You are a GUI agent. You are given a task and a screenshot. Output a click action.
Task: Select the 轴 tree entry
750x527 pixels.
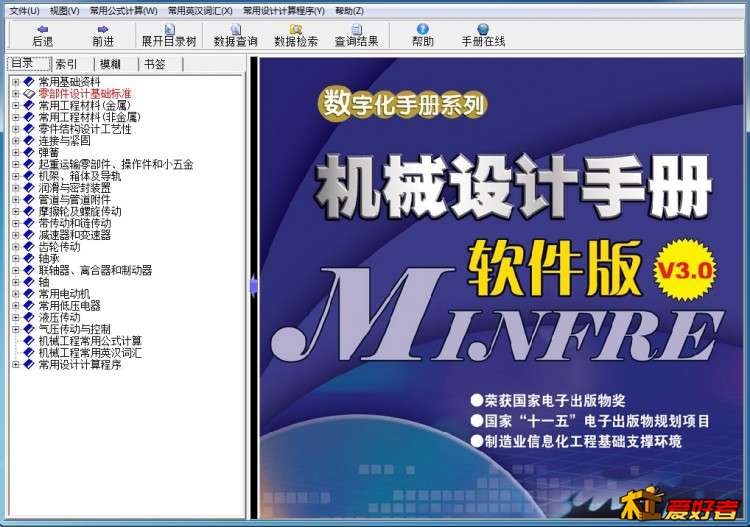click(44, 282)
